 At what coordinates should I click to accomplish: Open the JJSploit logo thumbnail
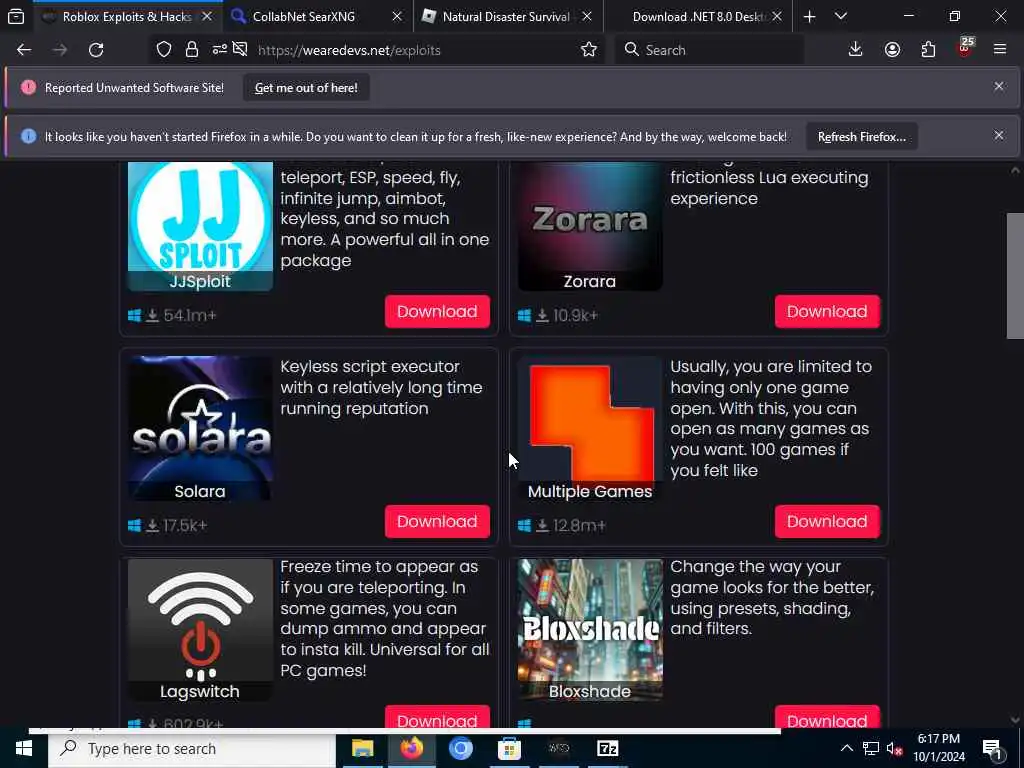pos(200,226)
